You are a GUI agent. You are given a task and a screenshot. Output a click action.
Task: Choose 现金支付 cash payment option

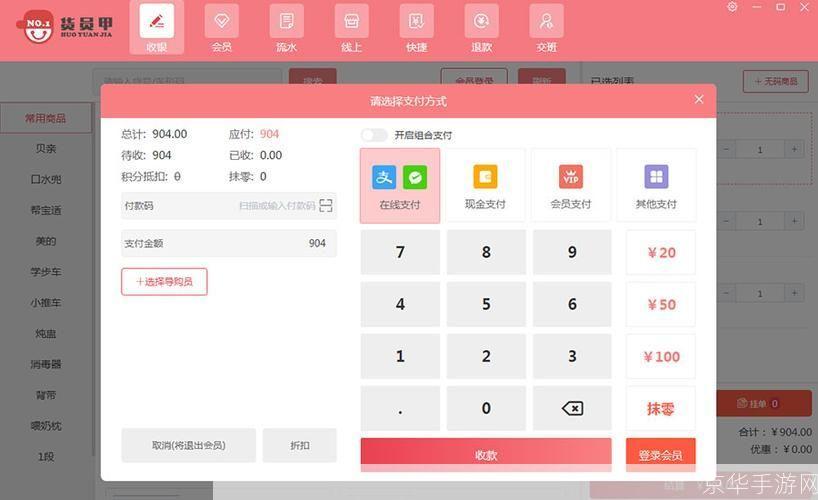[485, 185]
